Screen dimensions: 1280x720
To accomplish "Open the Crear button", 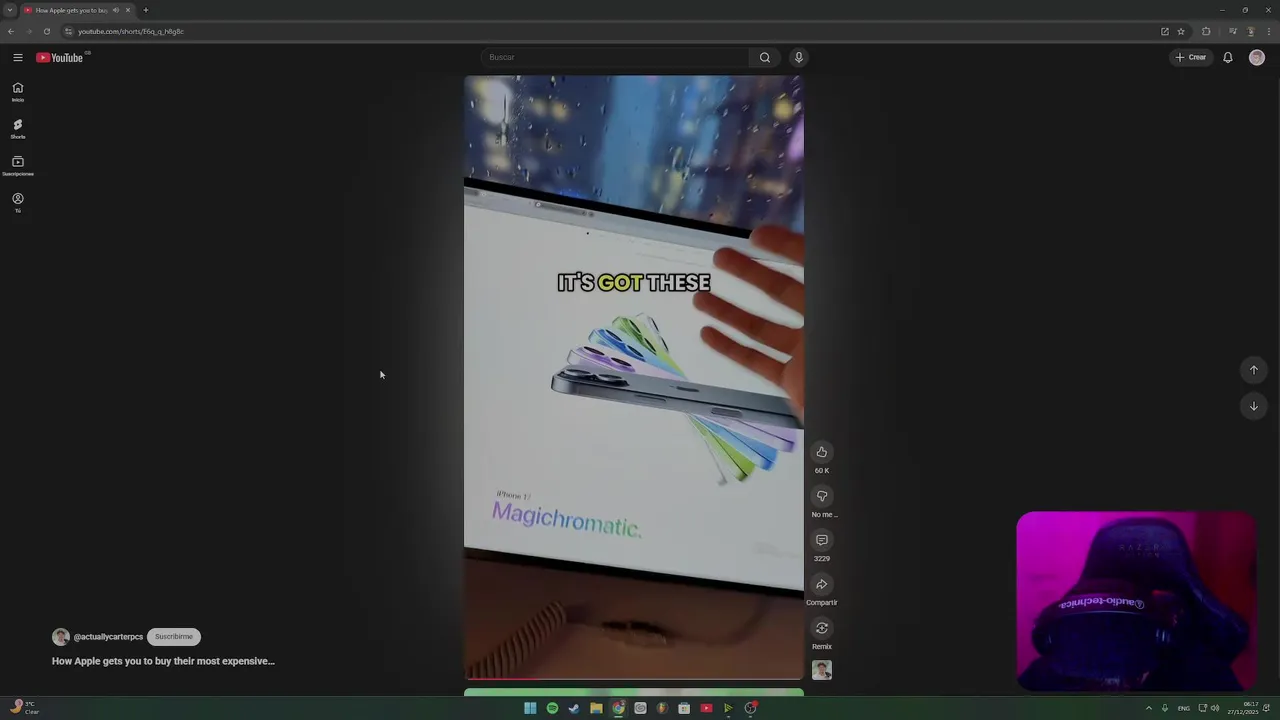I will point(1191,57).
